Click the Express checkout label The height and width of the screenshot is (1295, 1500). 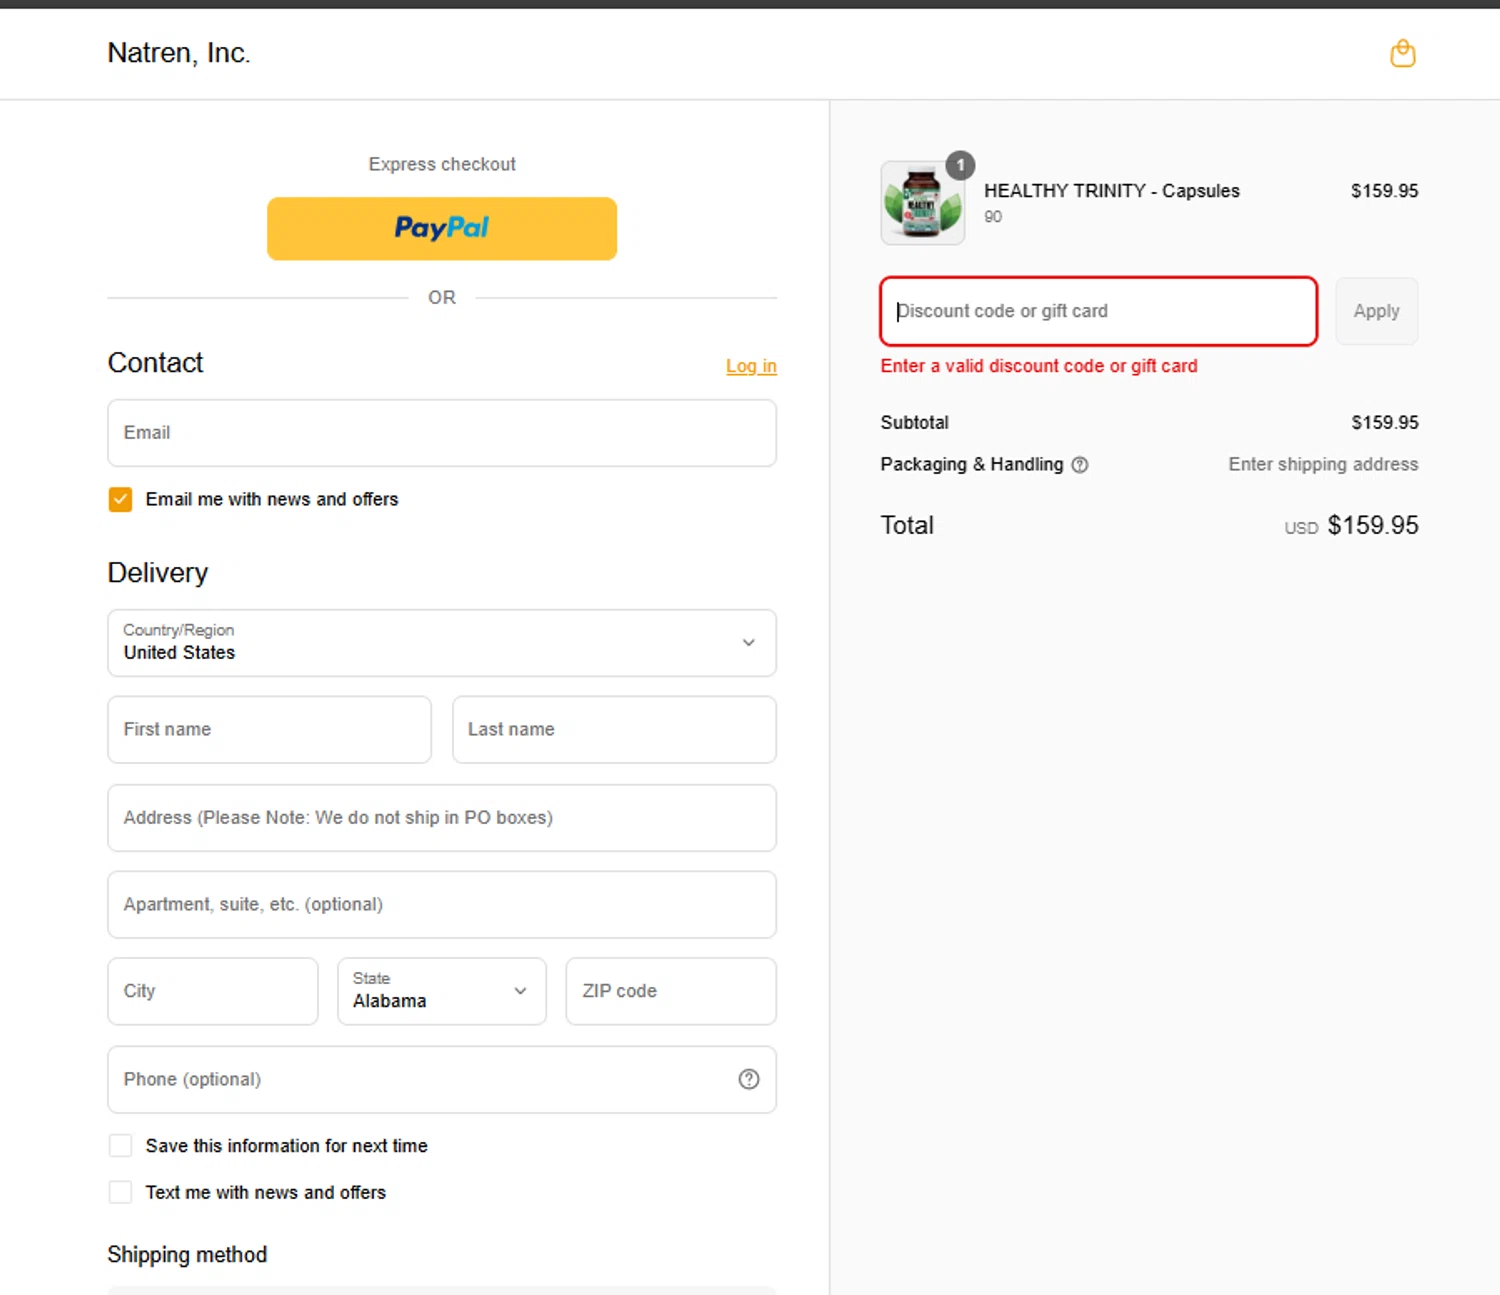(442, 164)
